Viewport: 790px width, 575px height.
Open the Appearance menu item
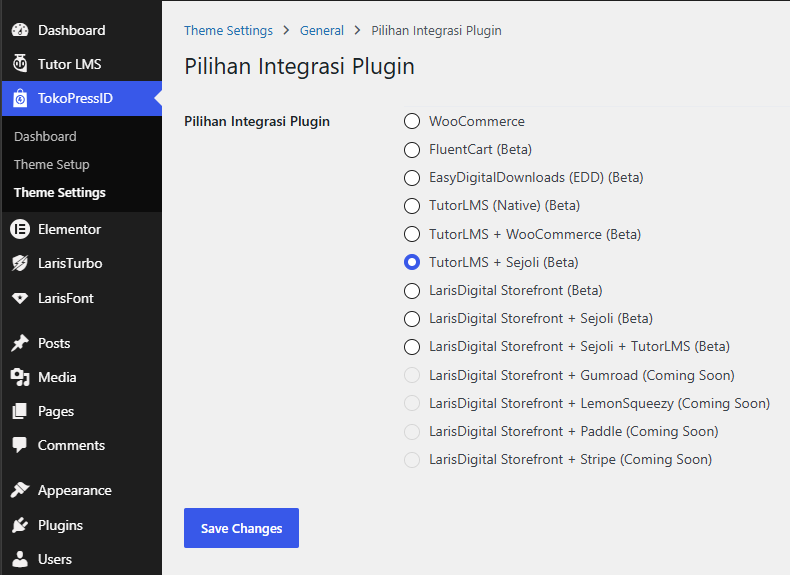pos(81,490)
